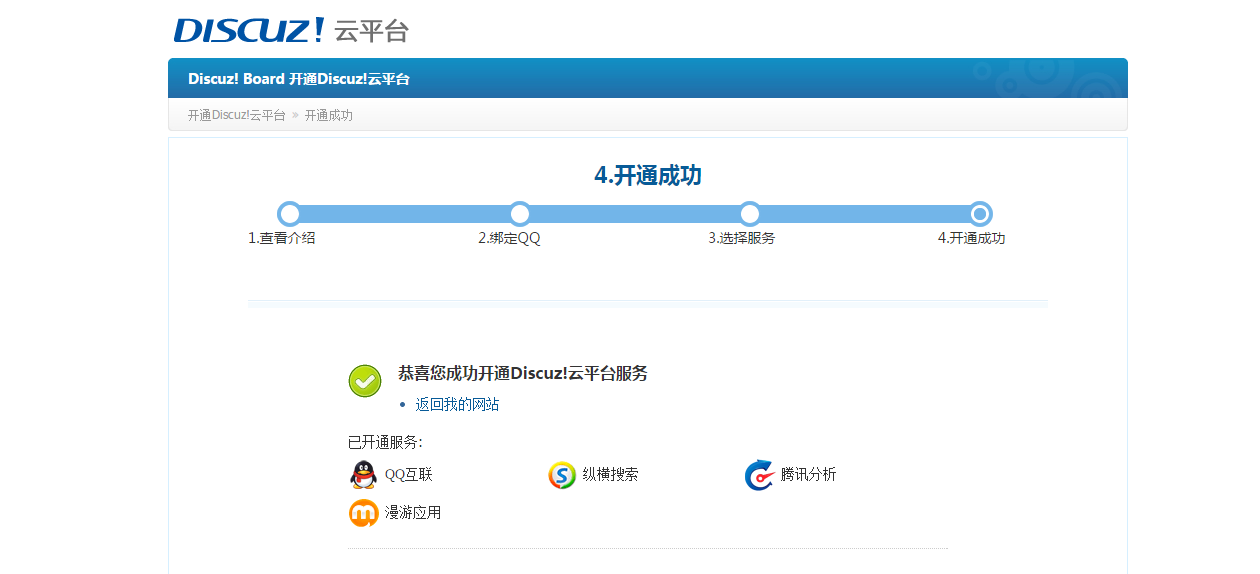This screenshot has height=574, width=1260.
Task: Click the Discuz! Board 开通Discuz!云平台 header title
Action: pyautogui.click(x=299, y=79)
